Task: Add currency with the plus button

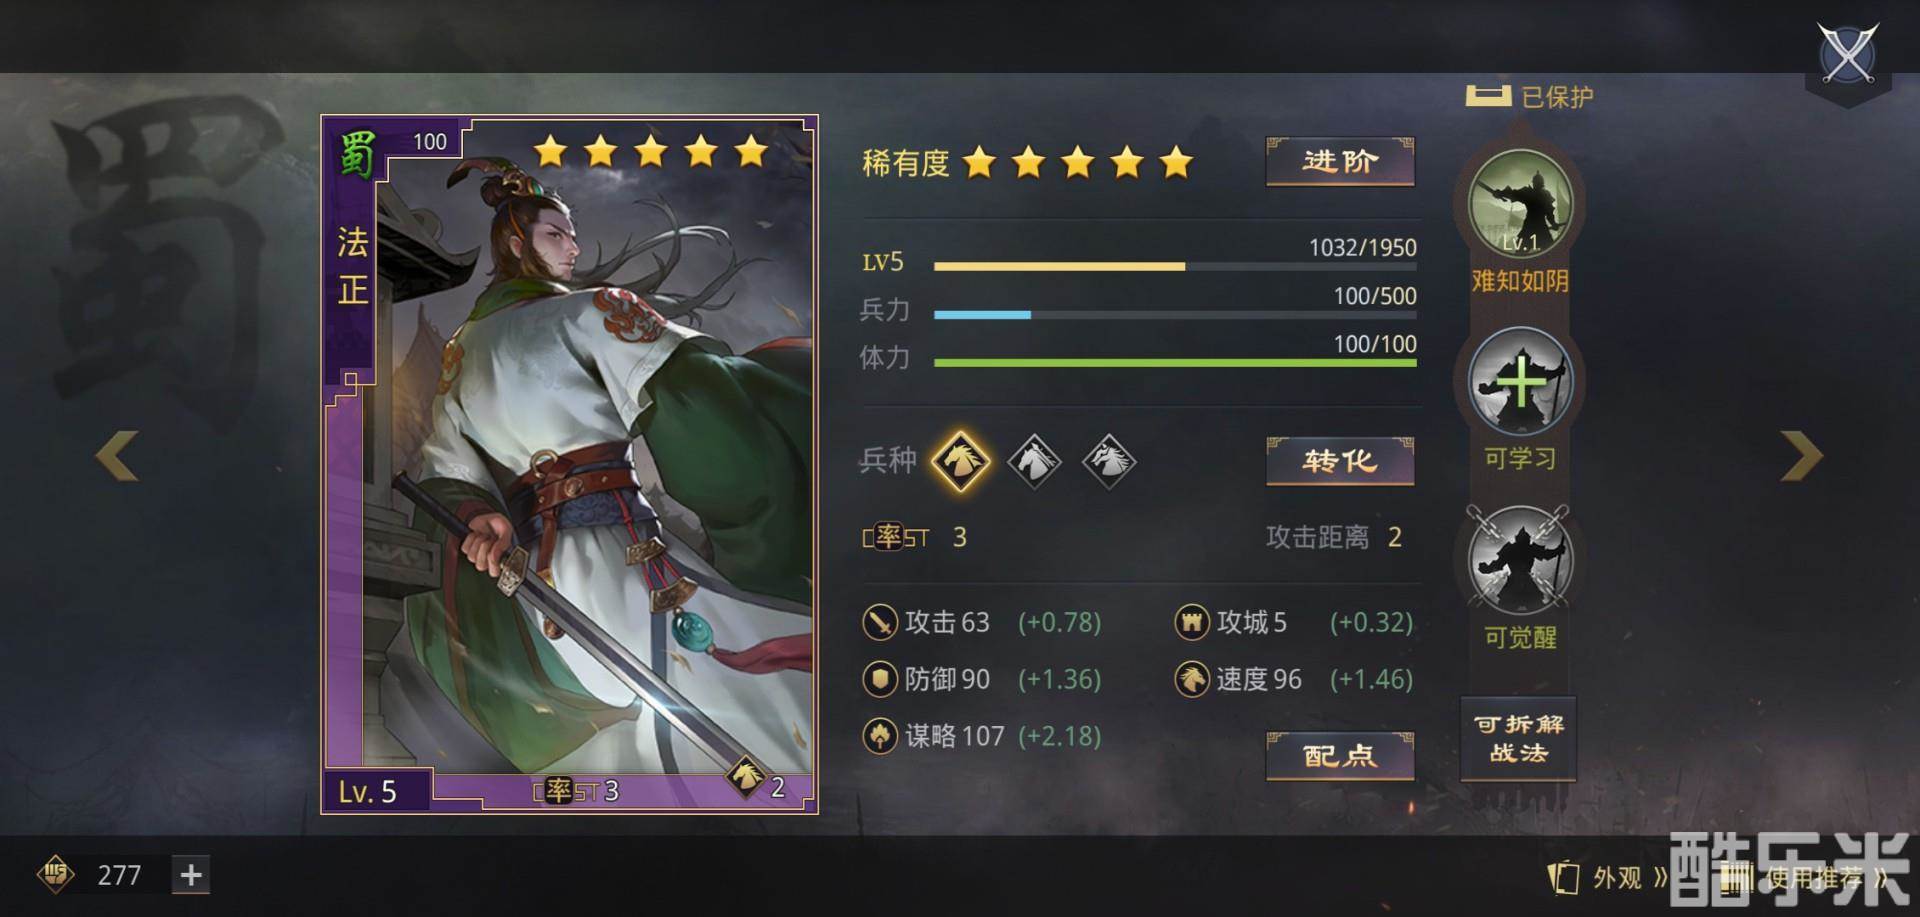Action: click(x=190, y=875)
